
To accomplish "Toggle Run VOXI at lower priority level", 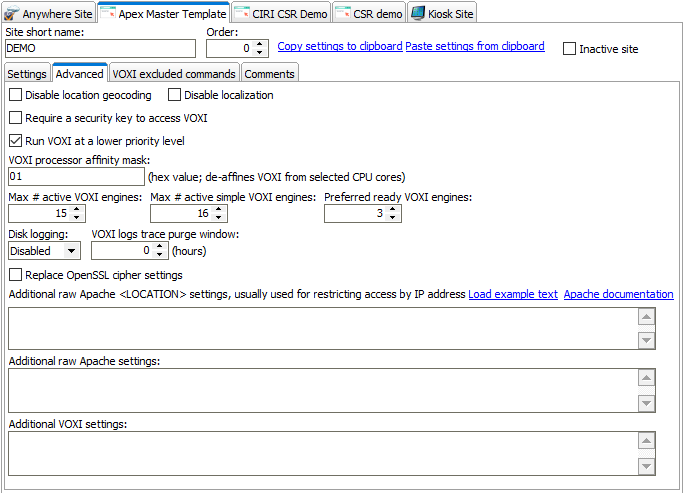I will tap(15, 141).
